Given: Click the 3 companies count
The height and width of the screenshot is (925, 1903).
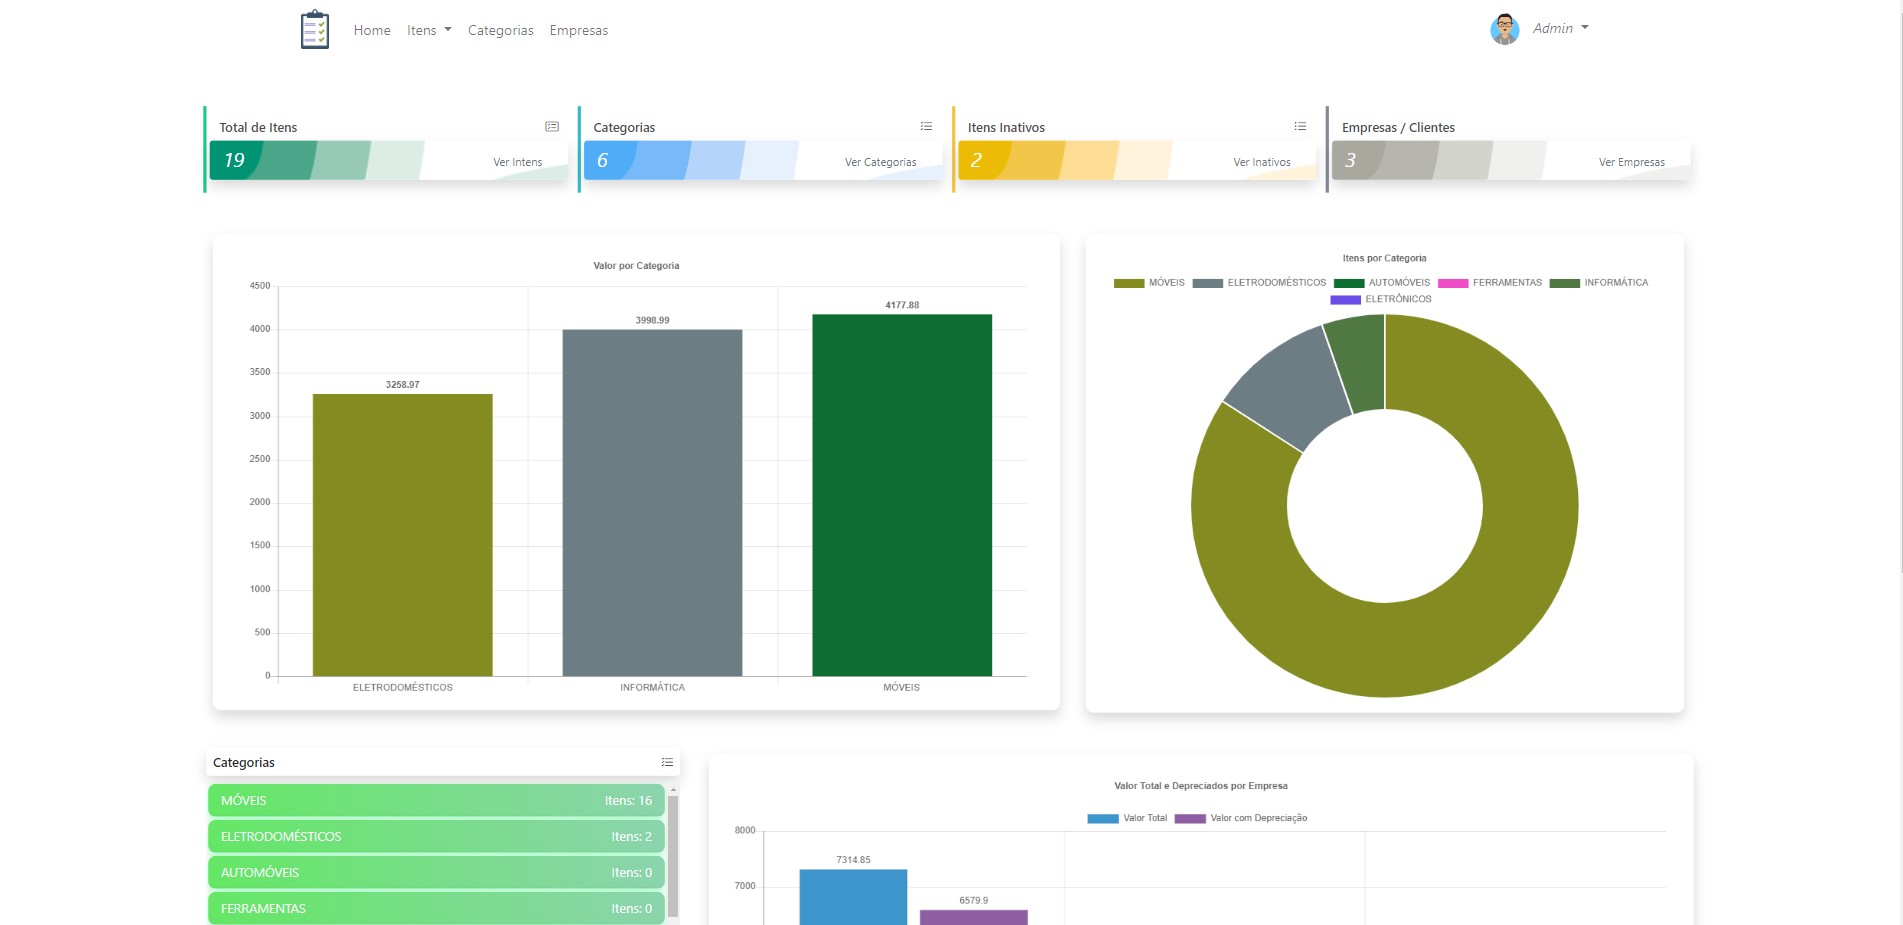Looking at the screenshot, I should pos(1350,160).
